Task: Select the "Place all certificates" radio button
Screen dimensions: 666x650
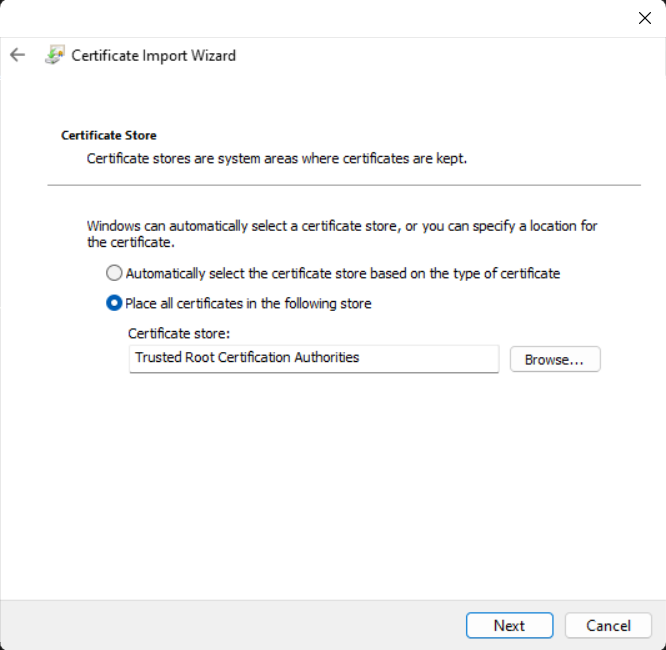Action: point(114,303)
